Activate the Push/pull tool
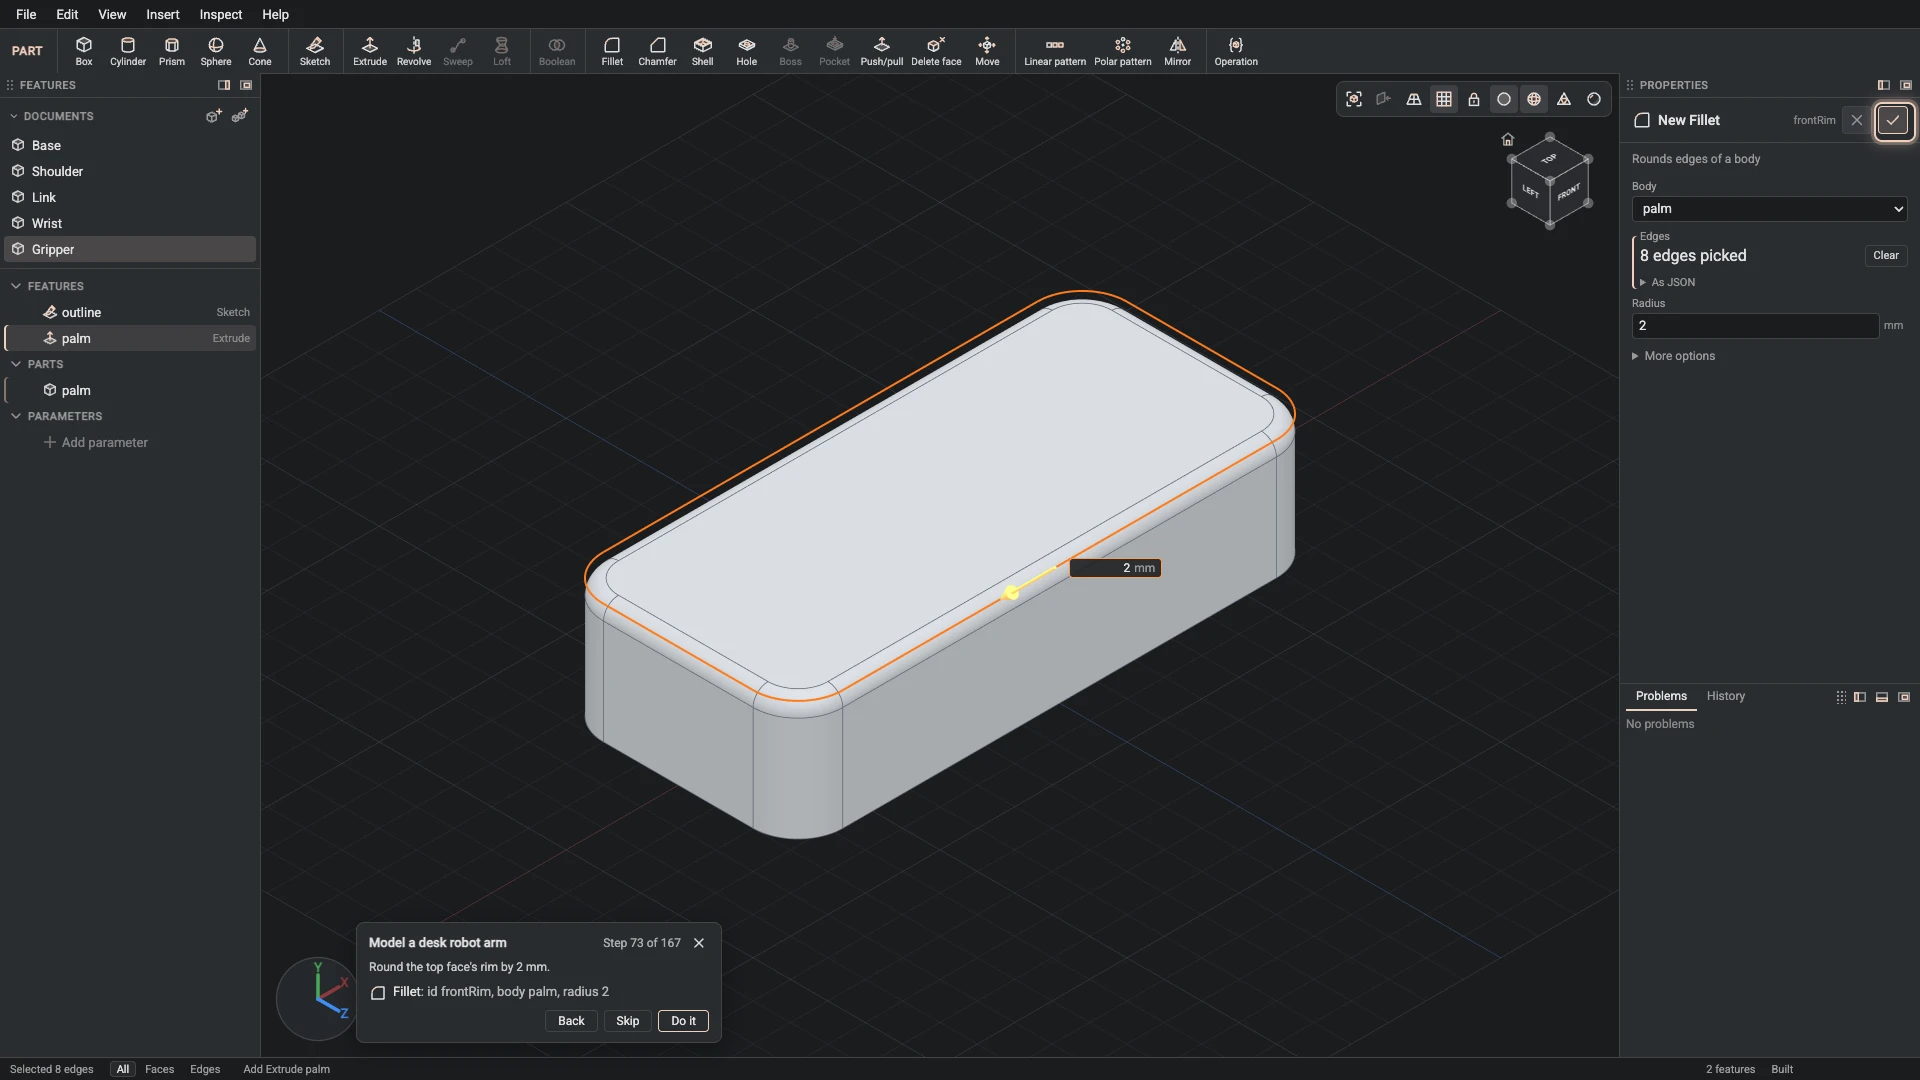 [x=881, y=51]
